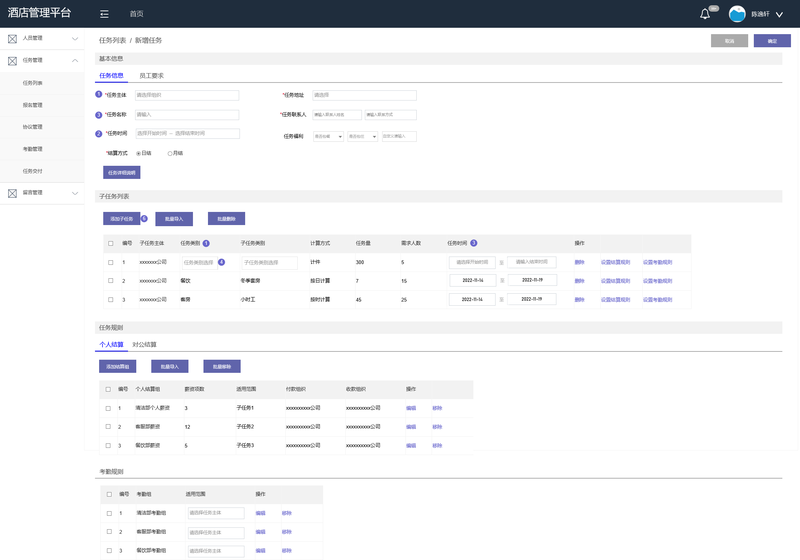The width and height of the screenshot is (800, 560).
Task: Toggle subtask table select-all checkbox
Action: 111,243
